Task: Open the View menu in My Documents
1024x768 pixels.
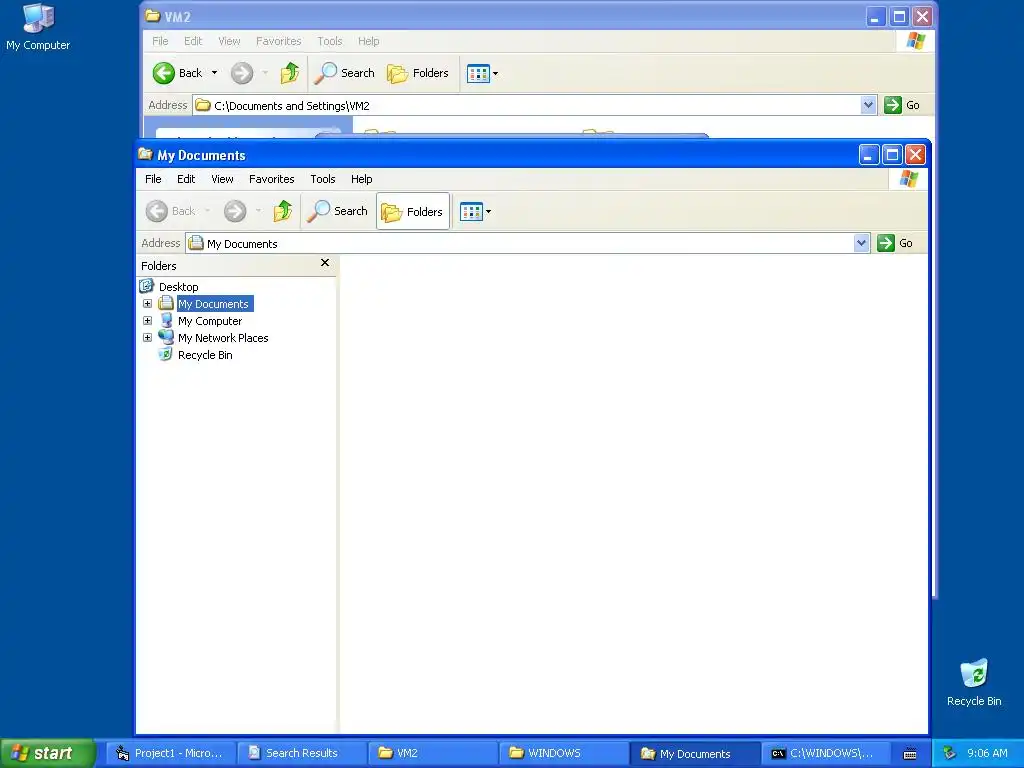Action: coord(222,179)
